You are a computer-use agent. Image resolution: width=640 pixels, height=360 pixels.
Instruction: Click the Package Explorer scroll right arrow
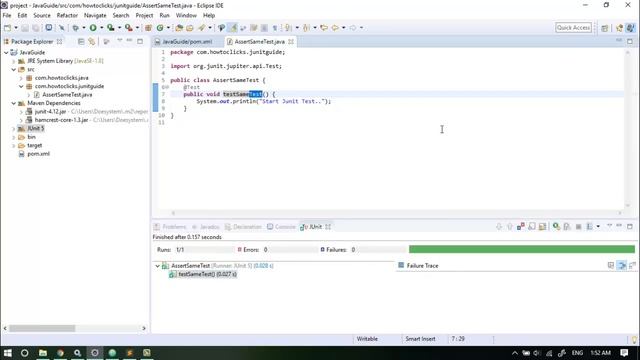(144, 328)
